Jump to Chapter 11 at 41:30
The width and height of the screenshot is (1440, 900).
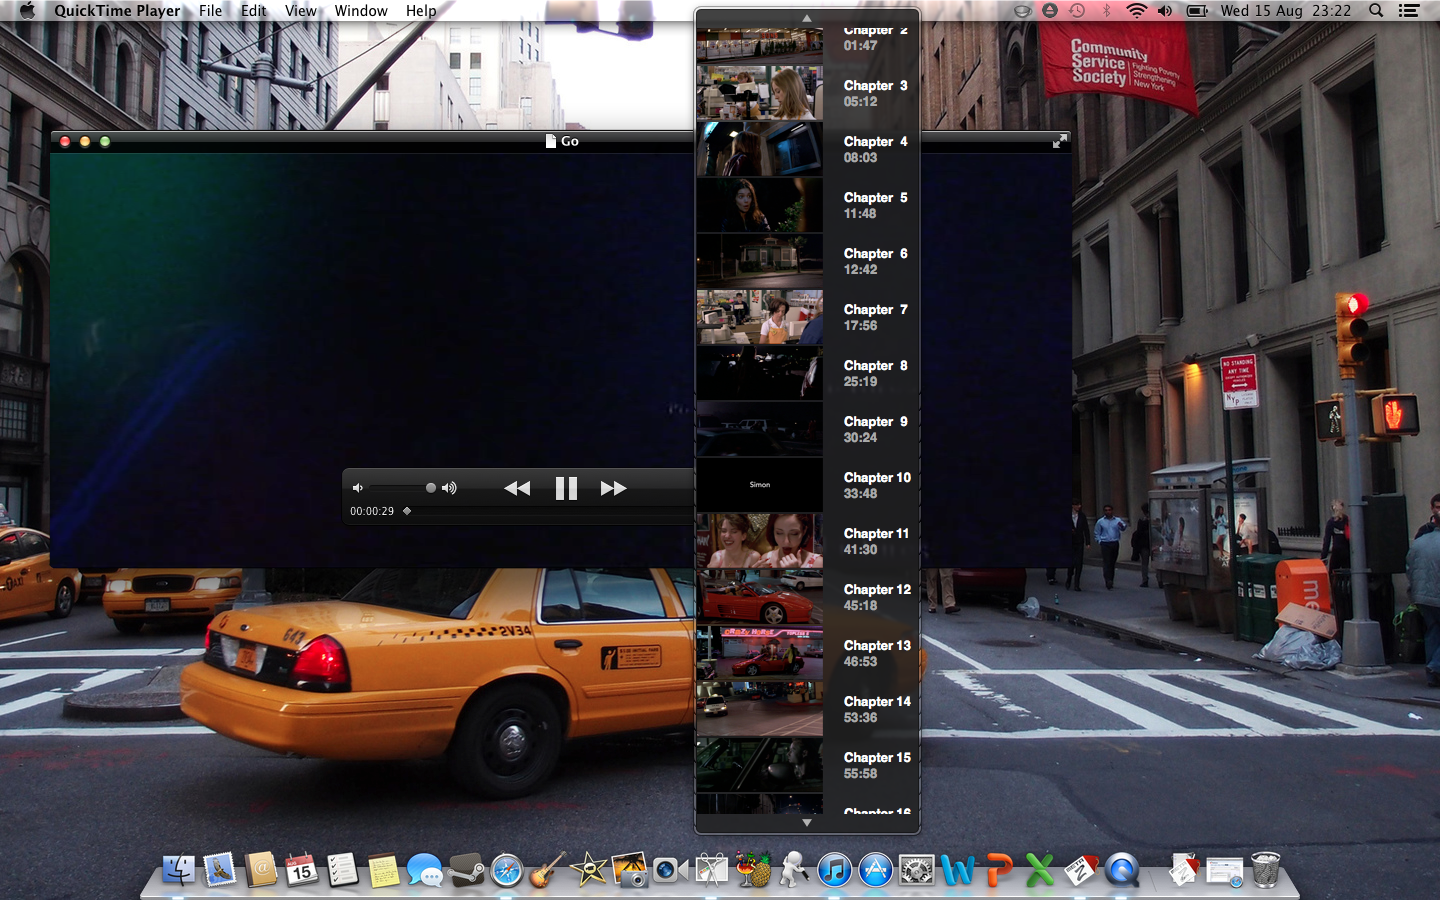[x=807, y=541]
